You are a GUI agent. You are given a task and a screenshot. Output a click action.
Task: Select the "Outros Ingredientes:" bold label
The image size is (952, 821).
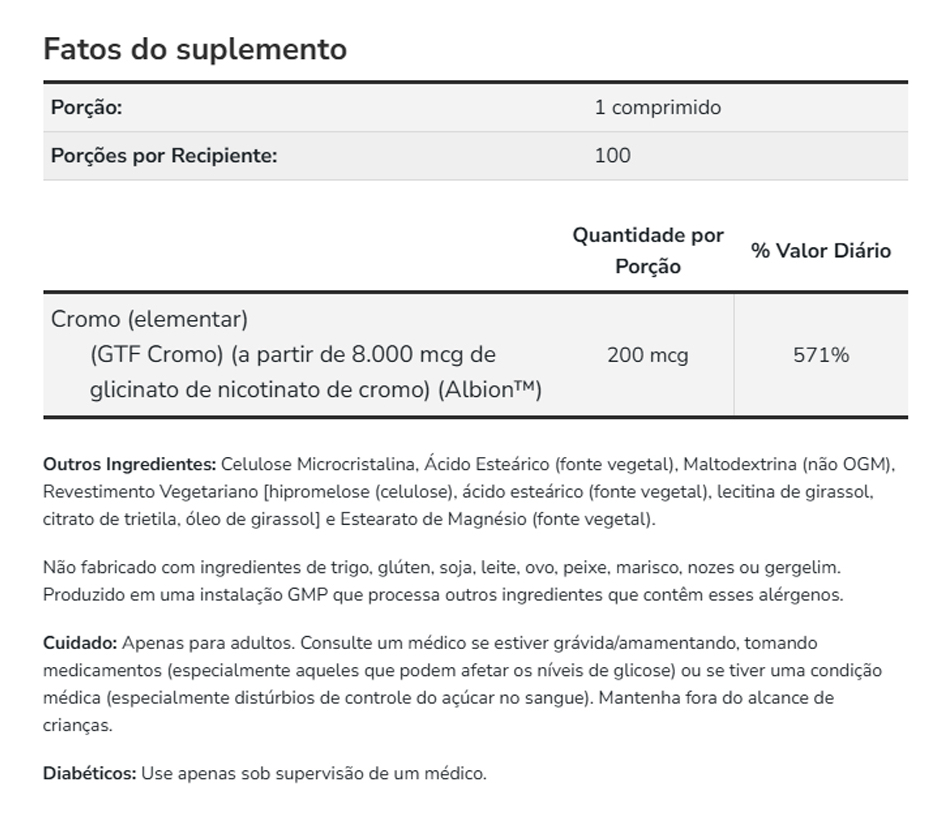(129, 464)
